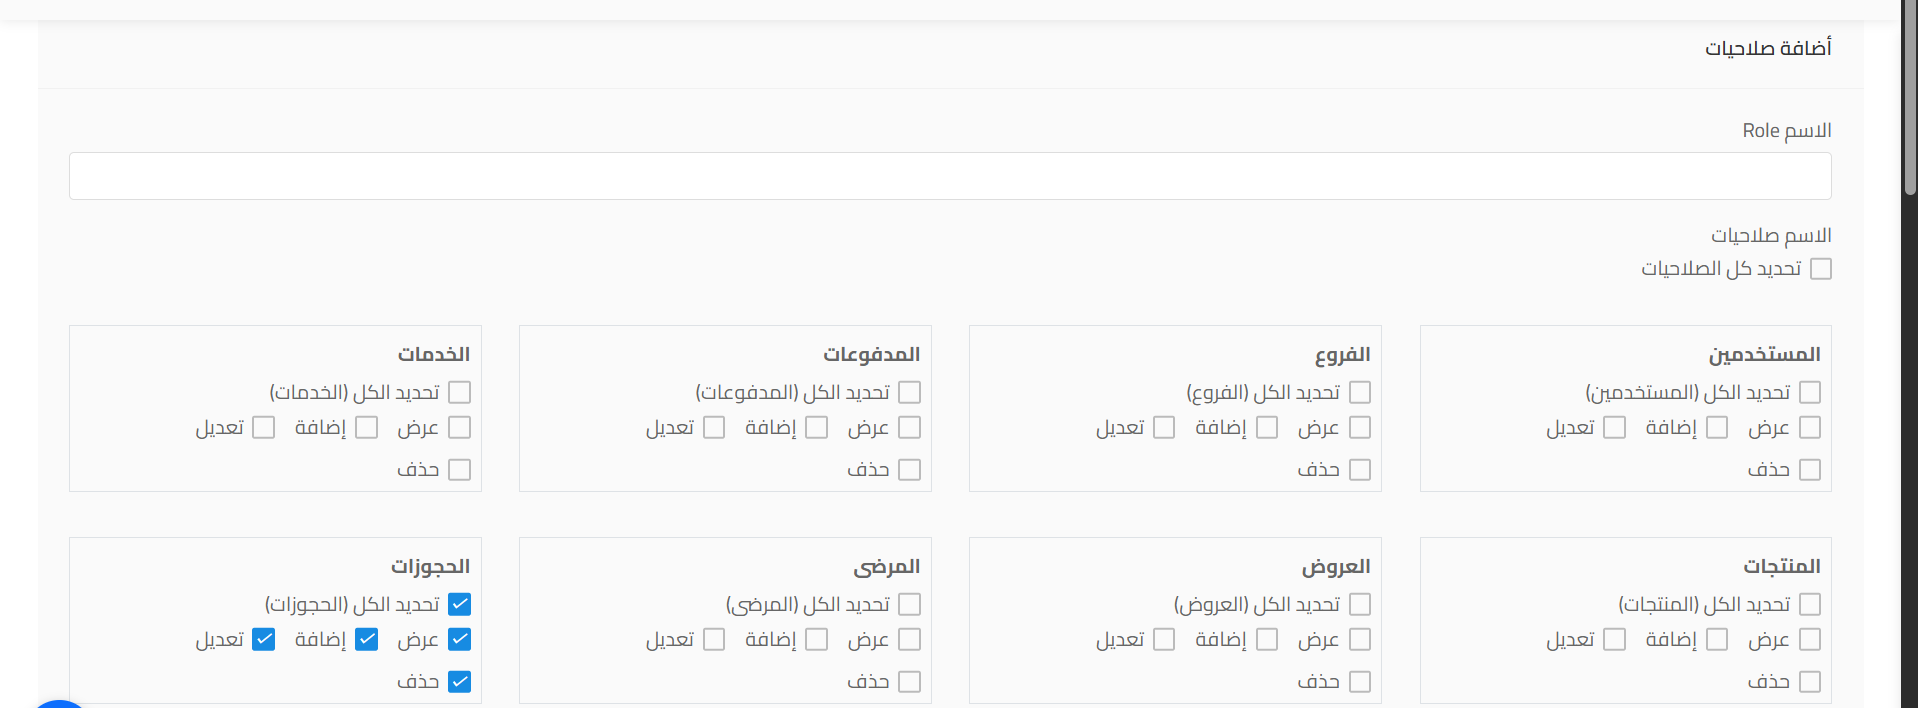Check 'إضافة' permission under المستخدمين

coord(1717,427)
